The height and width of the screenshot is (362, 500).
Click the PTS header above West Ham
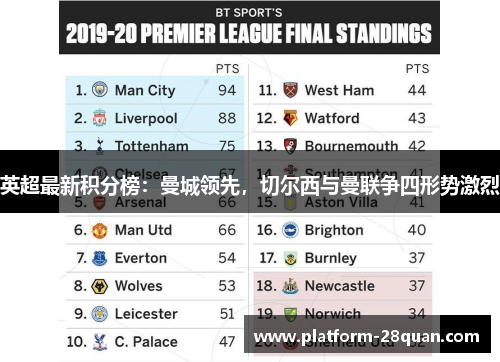[x=417, y=69]
